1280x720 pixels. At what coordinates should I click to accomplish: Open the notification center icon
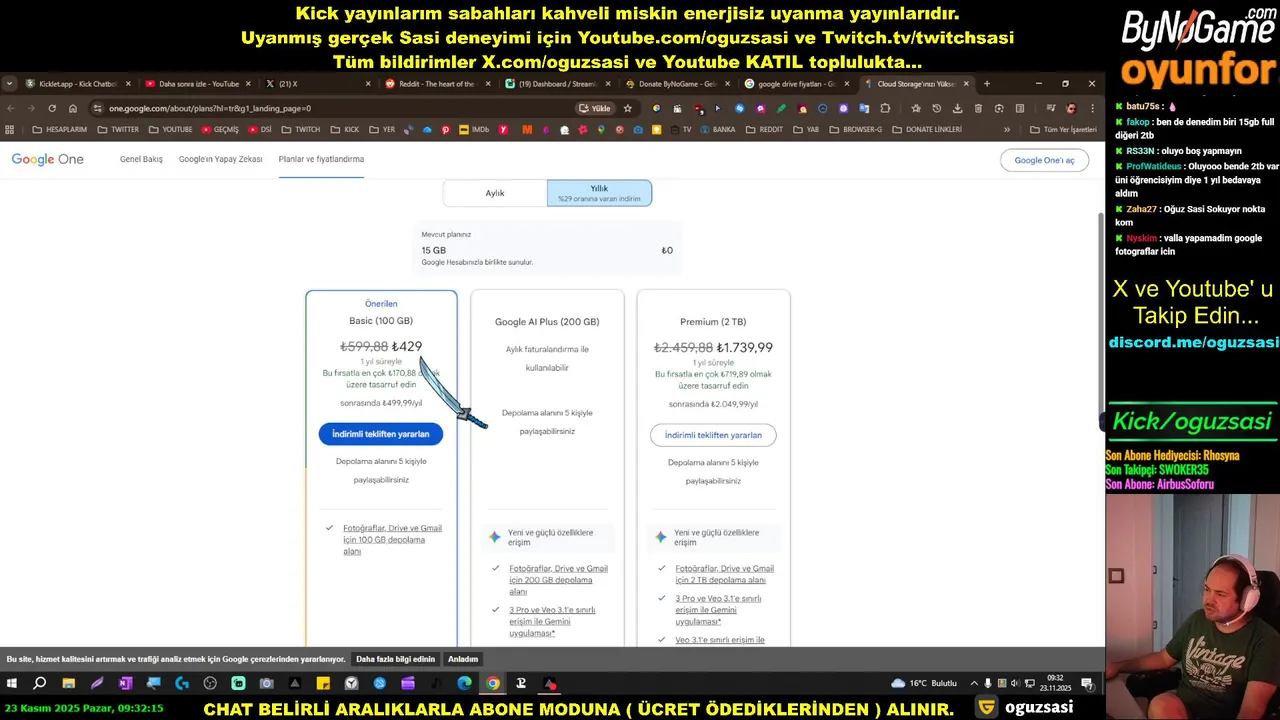1087,684
